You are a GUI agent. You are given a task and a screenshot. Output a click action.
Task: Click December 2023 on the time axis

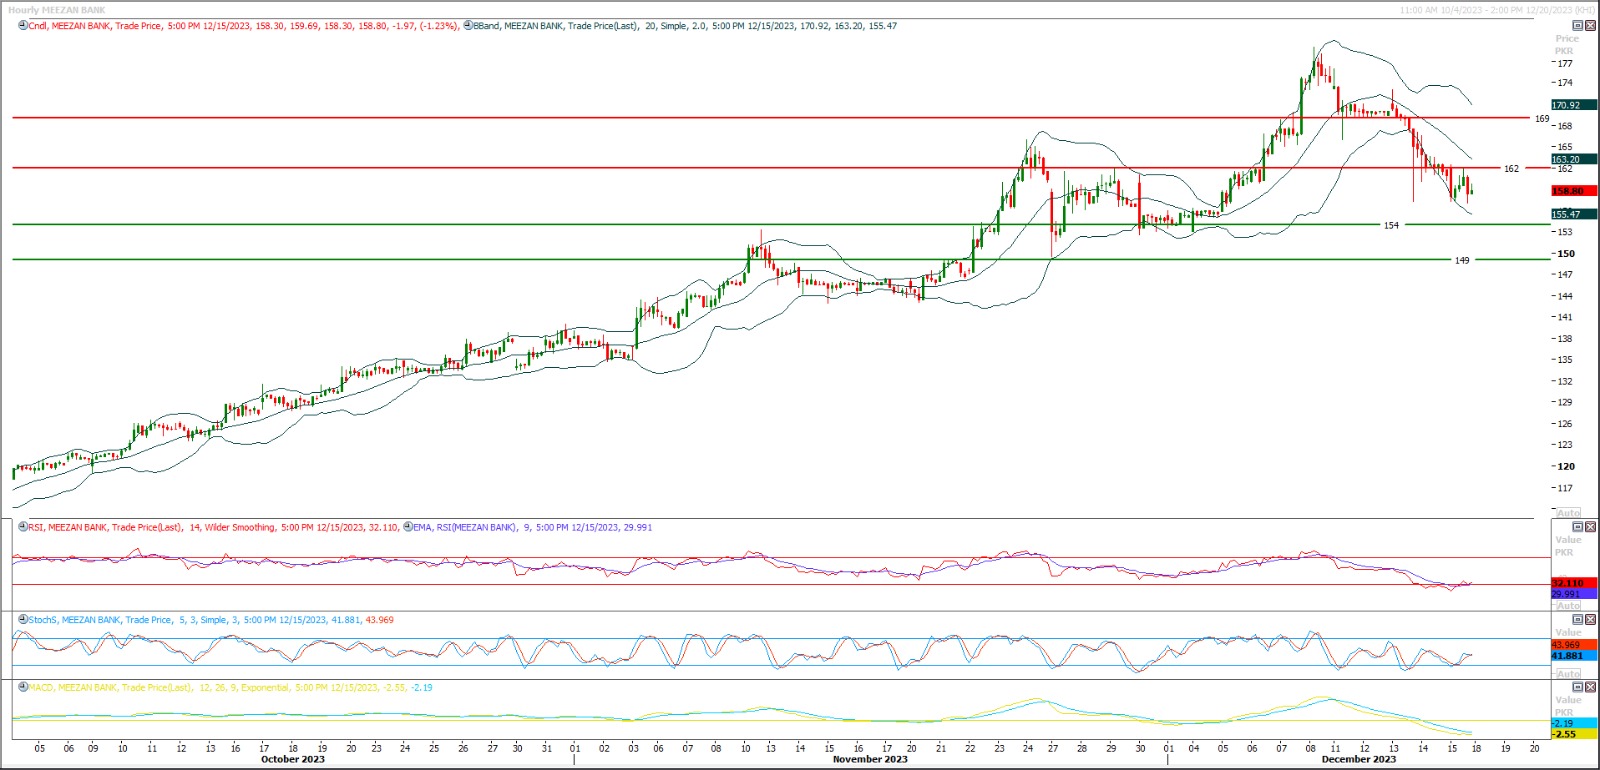(x=1359, y=759)
